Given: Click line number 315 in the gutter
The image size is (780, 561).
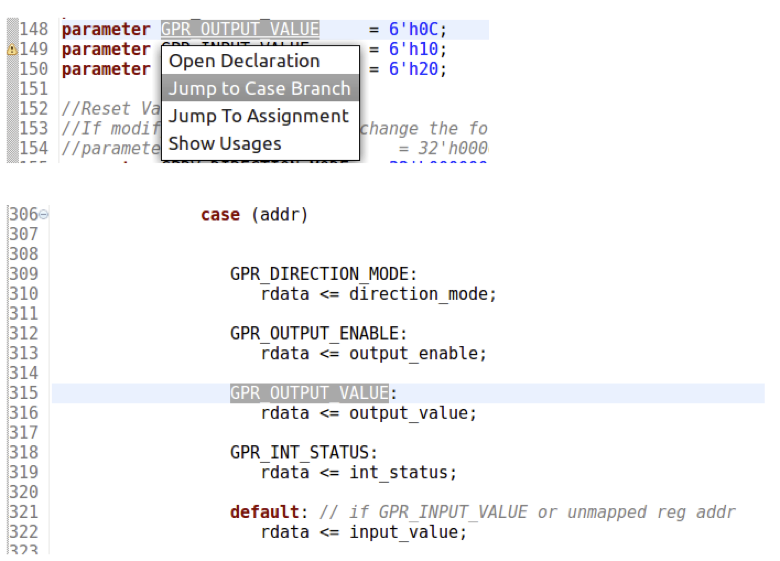Looking at the screenshot, I should point(23,393).
